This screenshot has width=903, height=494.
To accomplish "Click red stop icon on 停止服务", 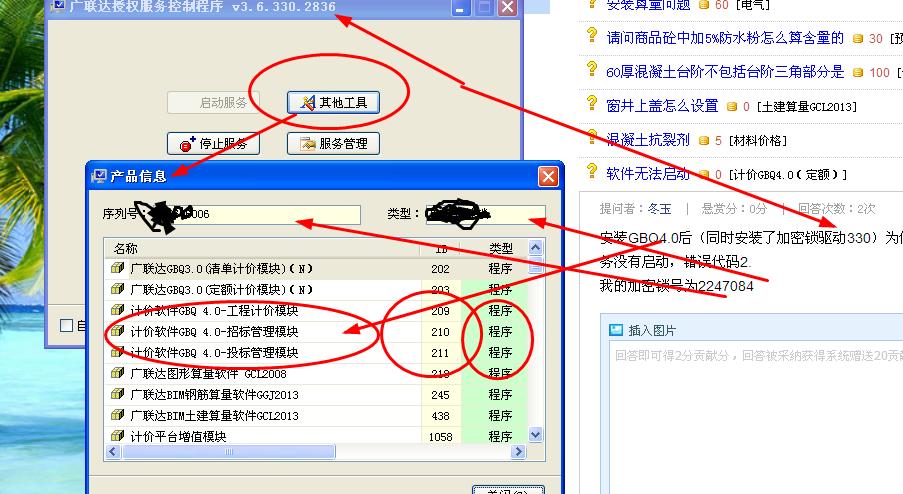I will 187,144.
